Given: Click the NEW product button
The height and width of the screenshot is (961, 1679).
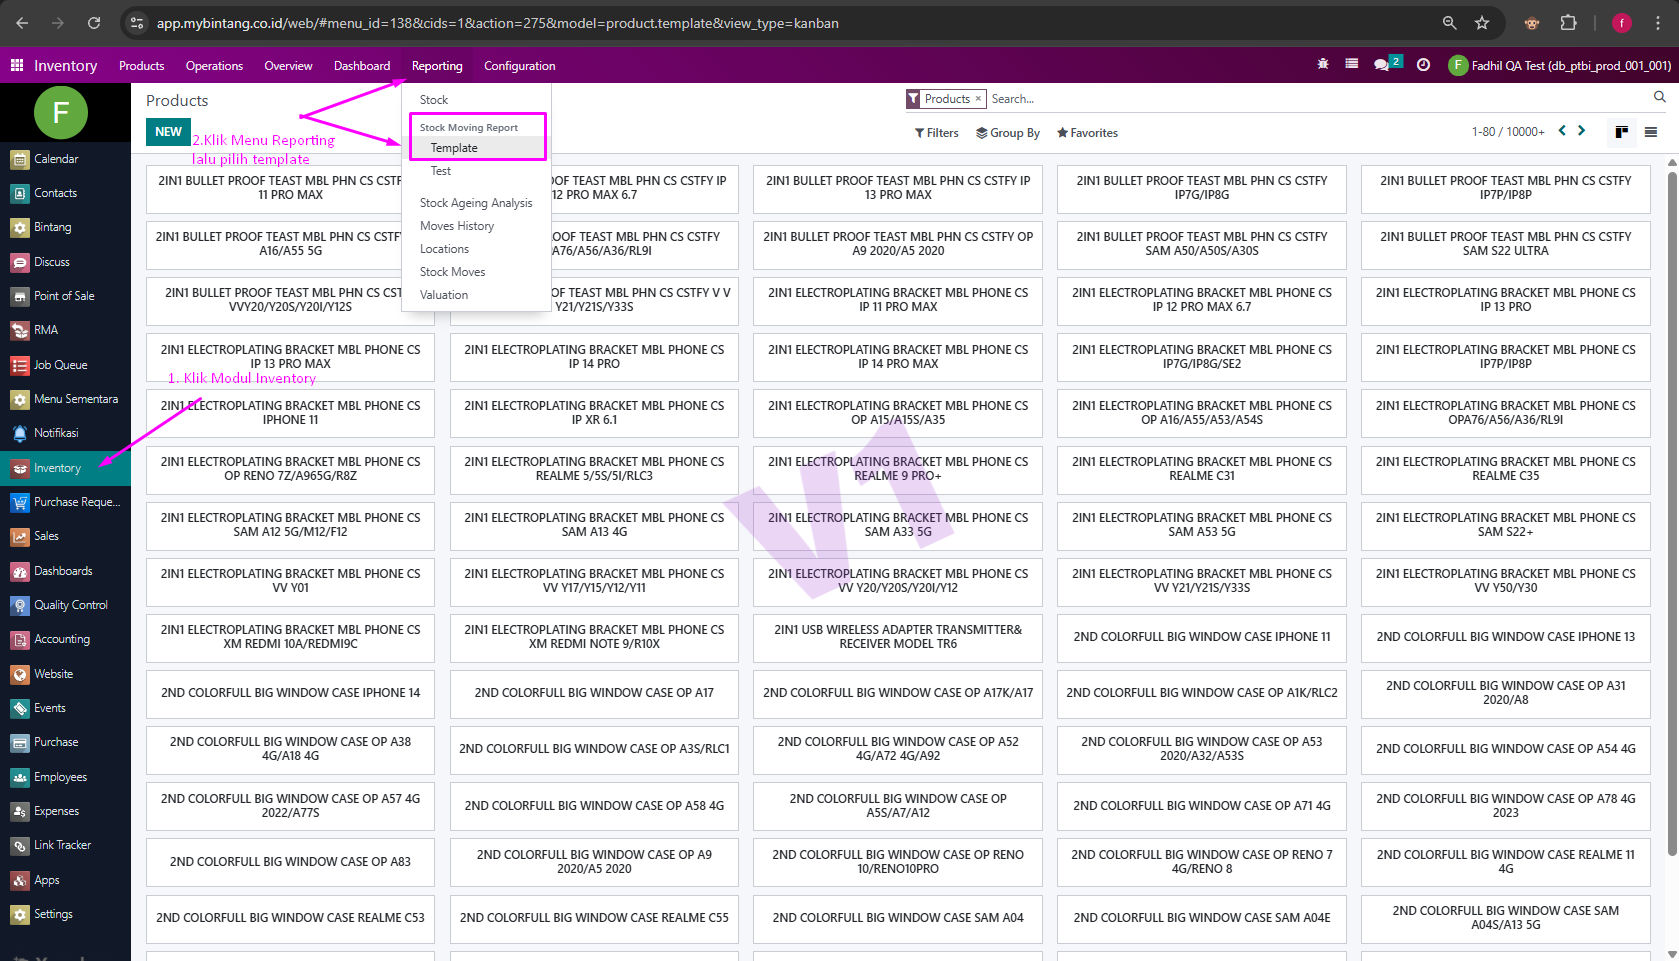Looking at the screenshot, I should 168,132.
